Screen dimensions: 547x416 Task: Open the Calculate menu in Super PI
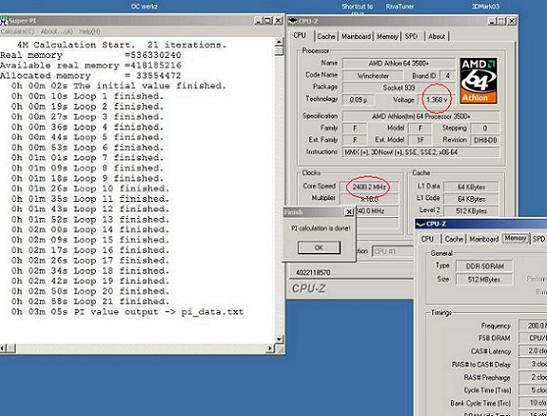pos(17,32)
